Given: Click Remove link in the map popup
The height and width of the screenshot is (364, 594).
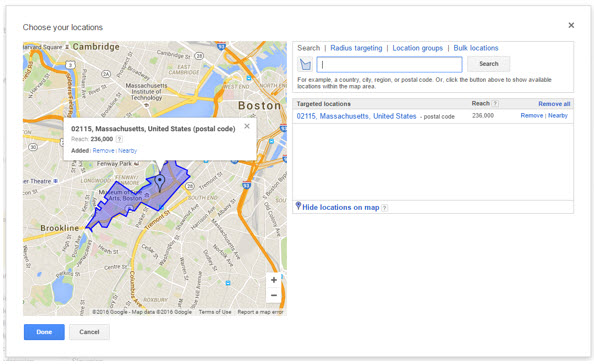Looking at the screenshot, I should click(x=103, y=151).
